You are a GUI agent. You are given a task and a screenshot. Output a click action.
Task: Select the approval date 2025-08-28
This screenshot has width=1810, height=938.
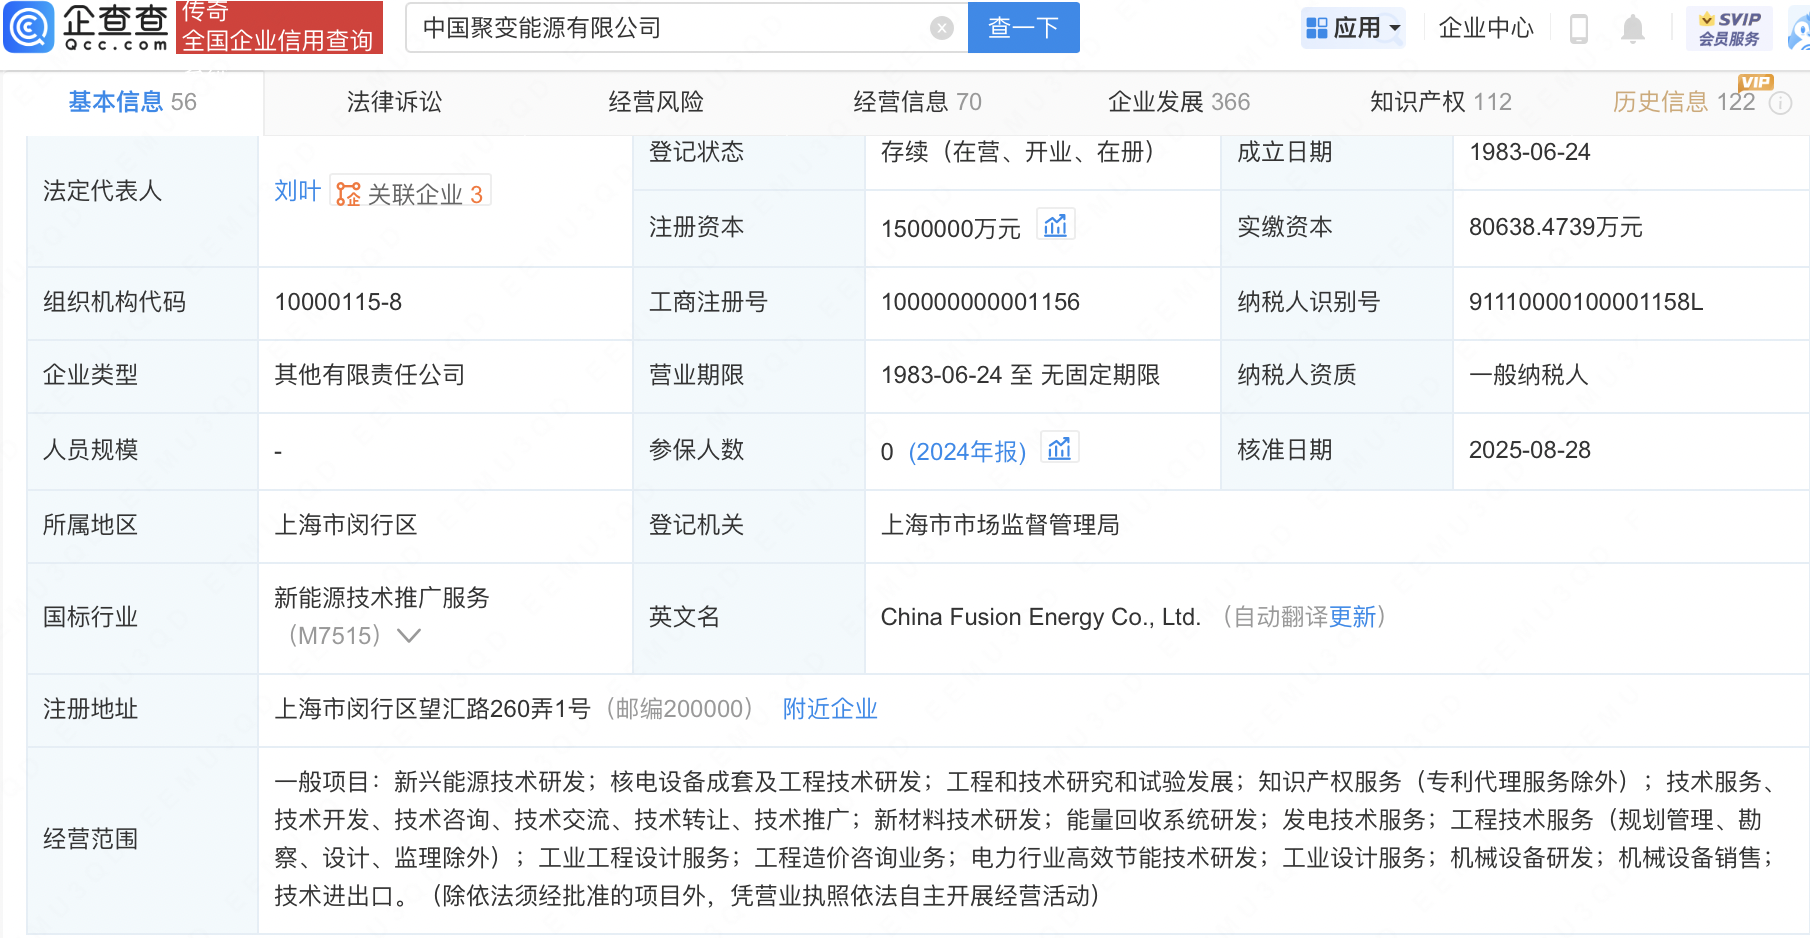1529,450
